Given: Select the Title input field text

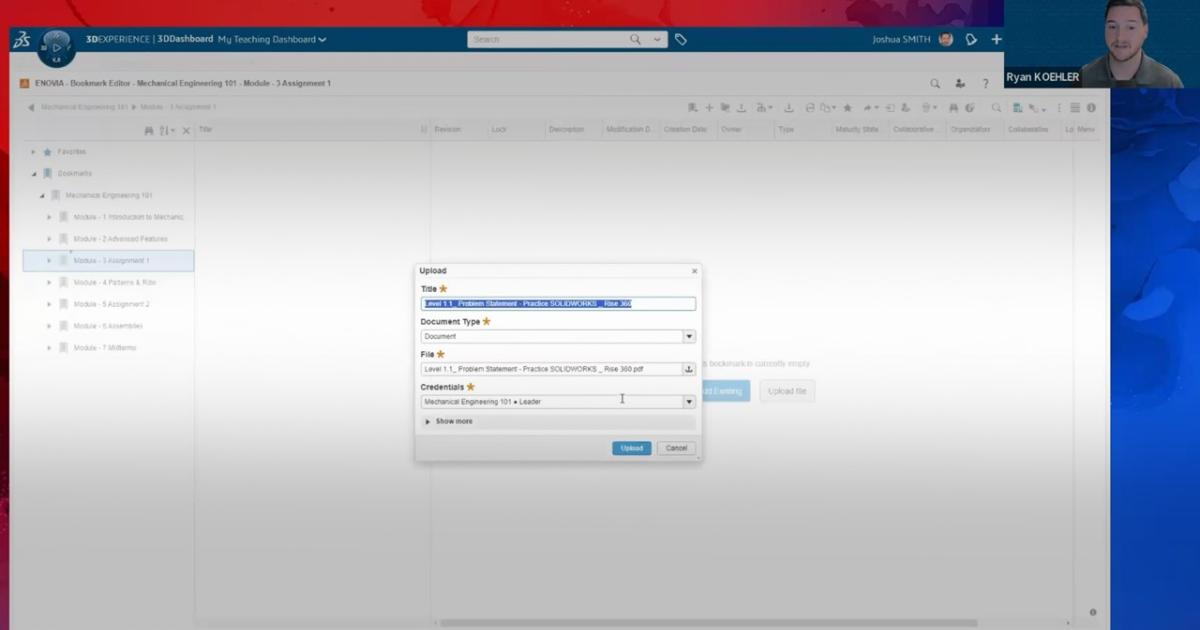Looking at the screenshot, I should coord(555,303).
